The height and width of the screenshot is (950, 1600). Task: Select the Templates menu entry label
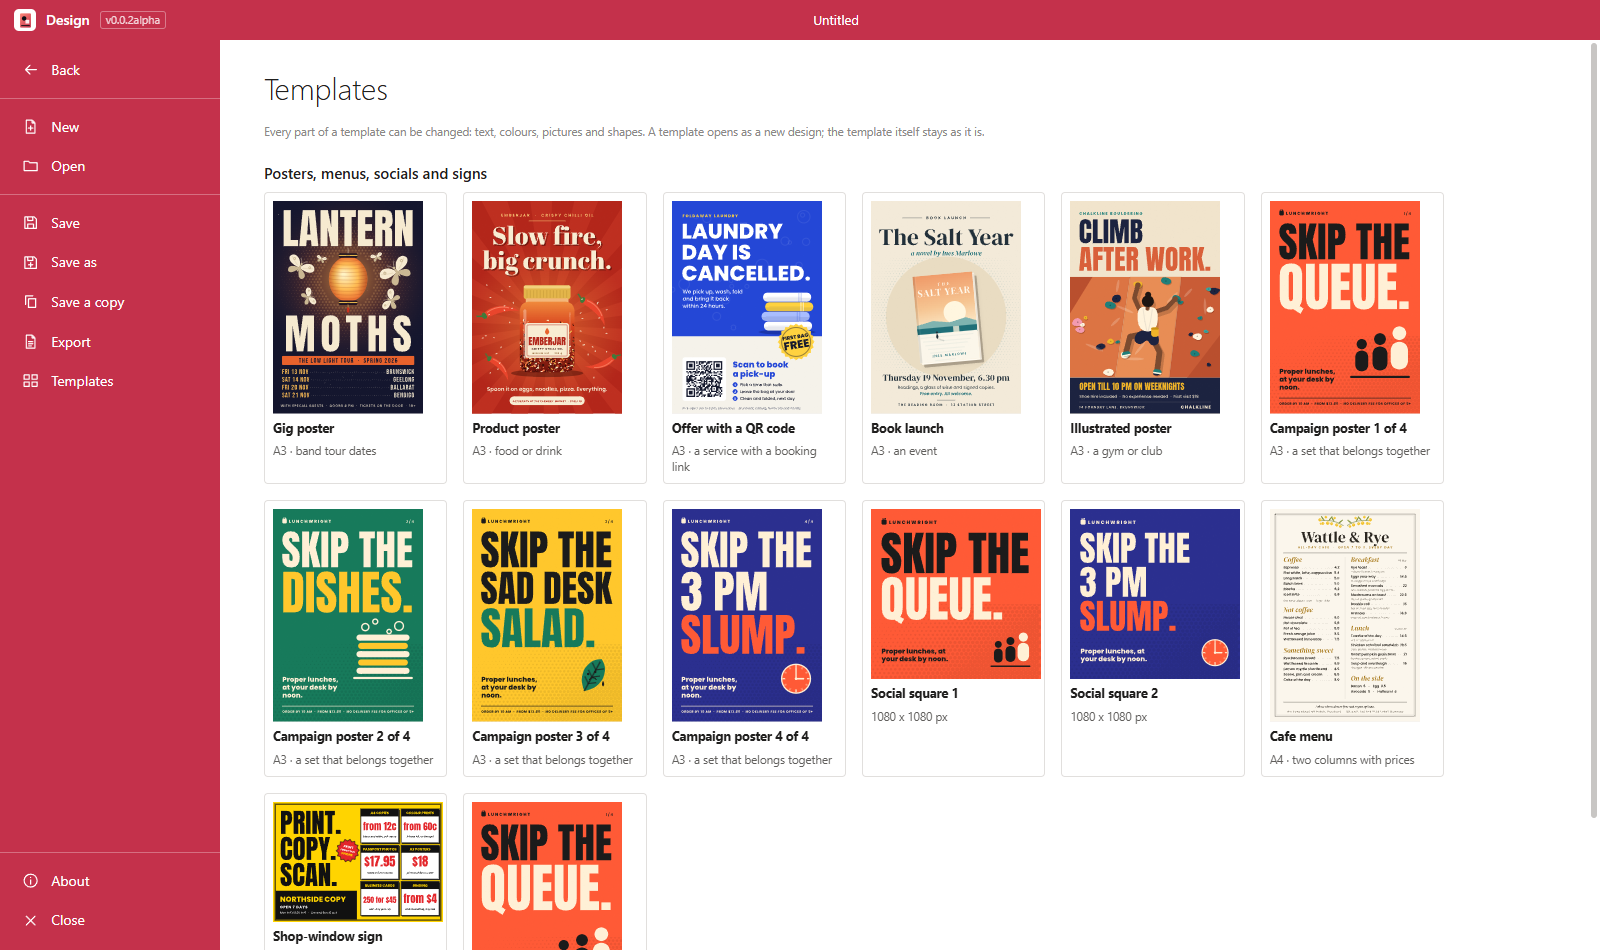(x=82, y=381)
